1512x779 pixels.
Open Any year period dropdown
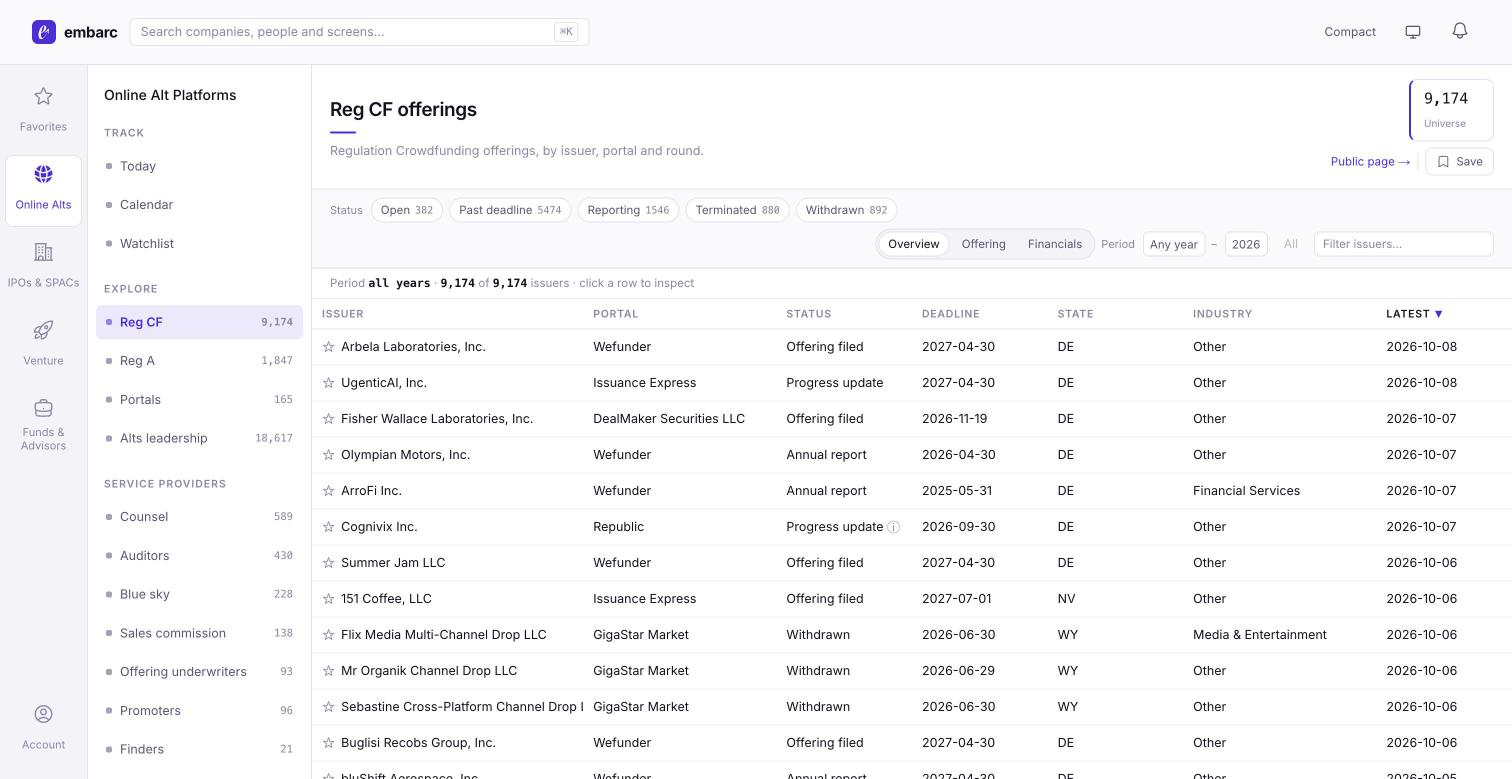(1174, 244)
